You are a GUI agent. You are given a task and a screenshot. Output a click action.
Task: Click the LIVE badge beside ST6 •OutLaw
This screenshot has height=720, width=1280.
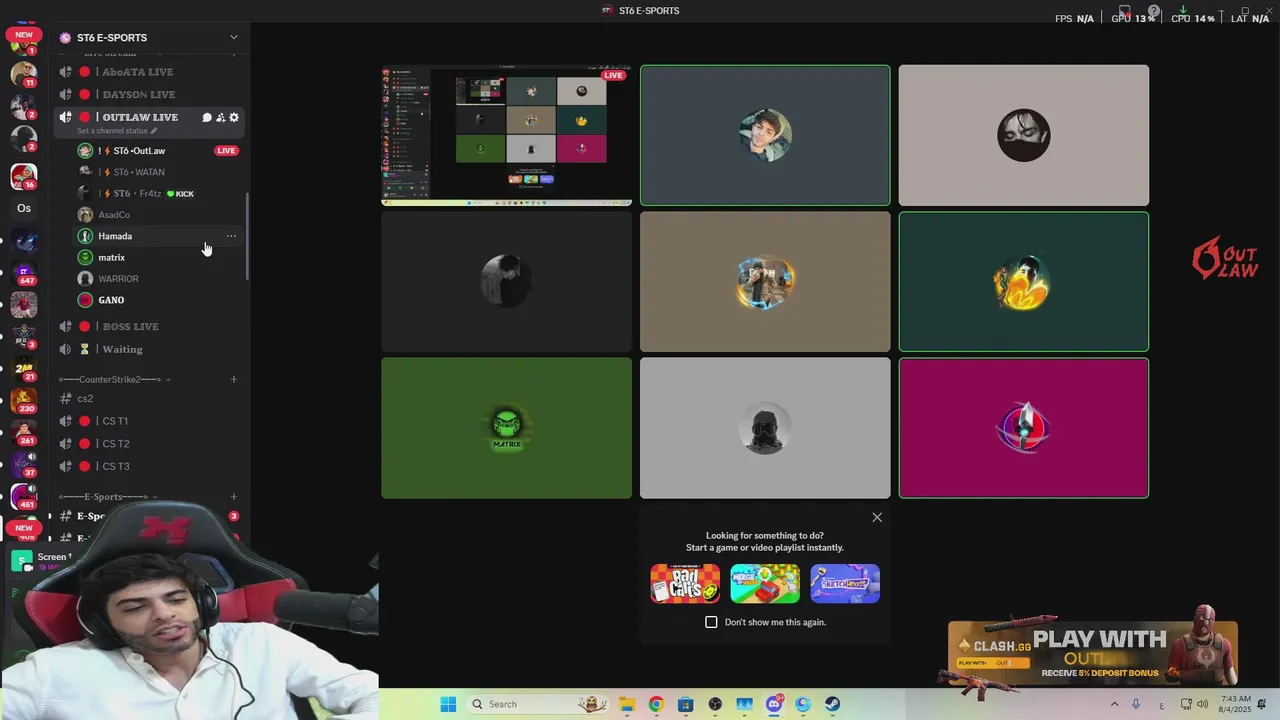click(226, 151)
